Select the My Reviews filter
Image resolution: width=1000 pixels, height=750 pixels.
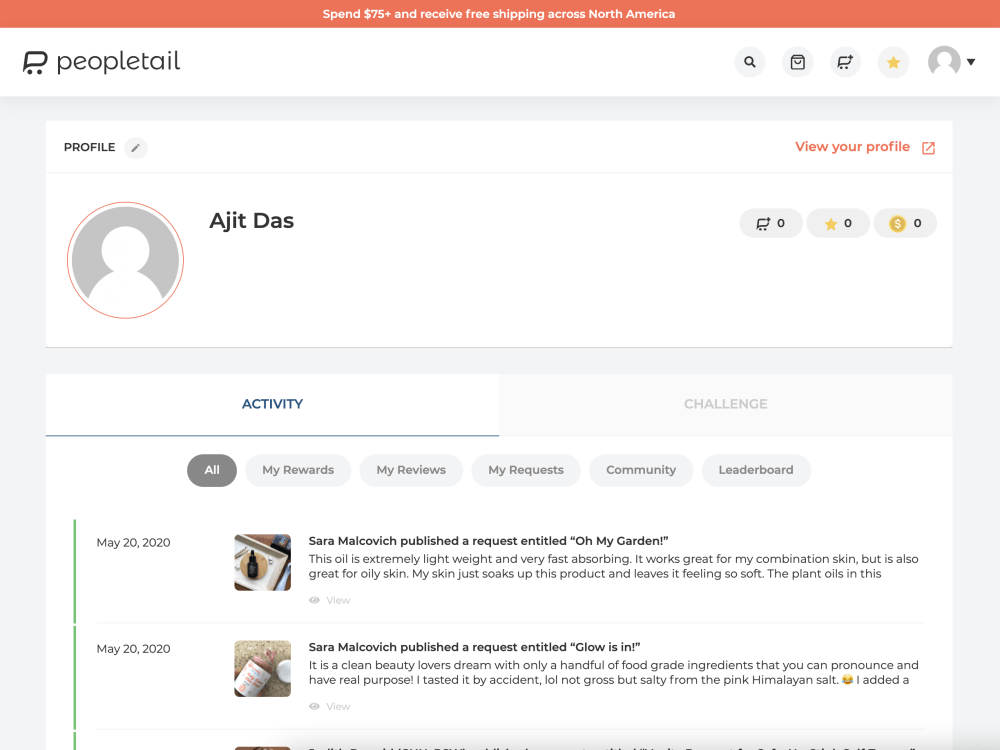tap(411, 470)
